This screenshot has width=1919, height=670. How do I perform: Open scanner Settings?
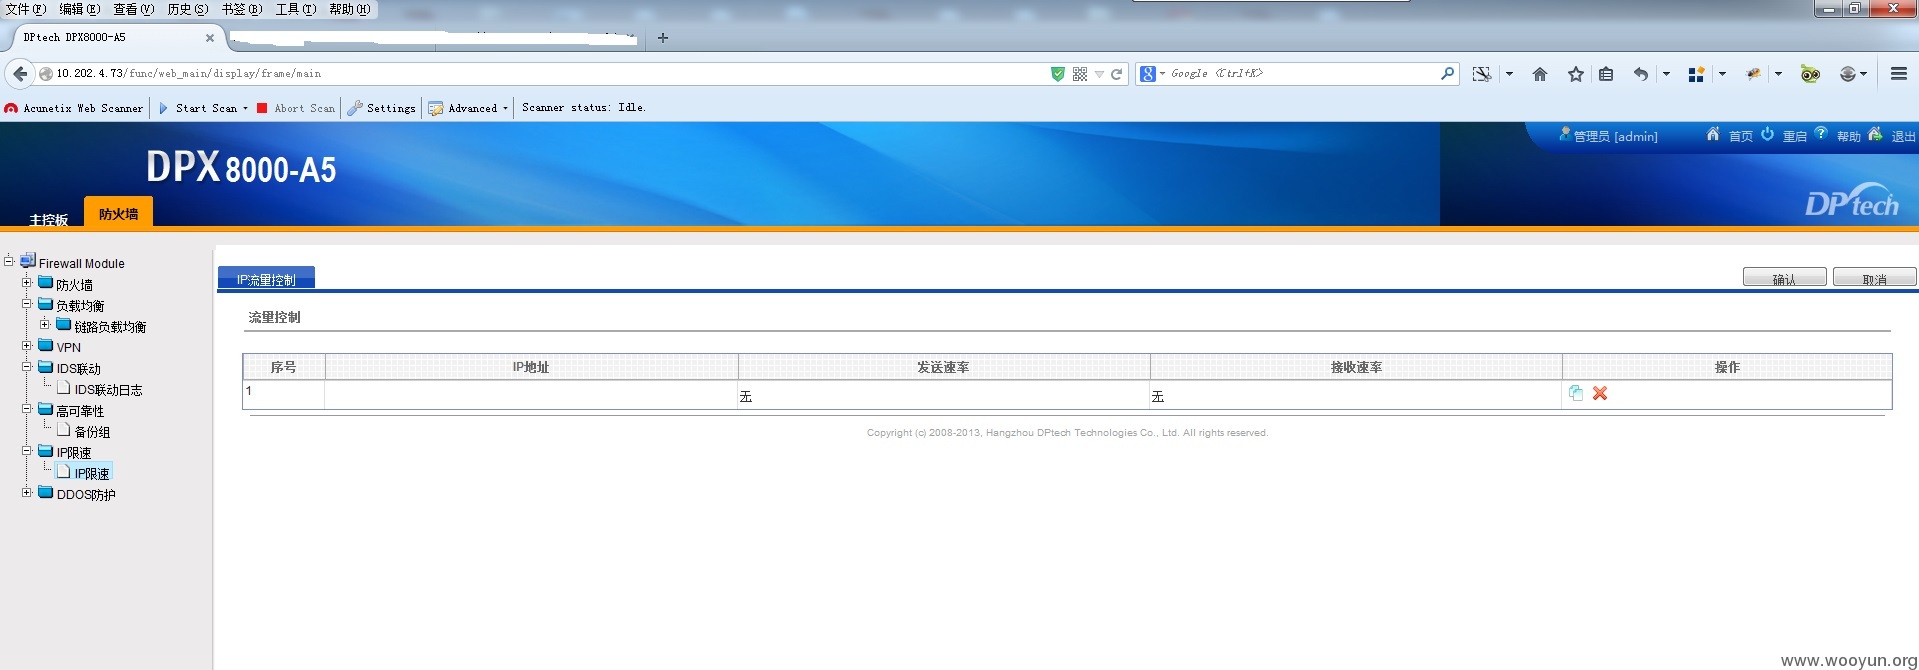coord(382,108)
